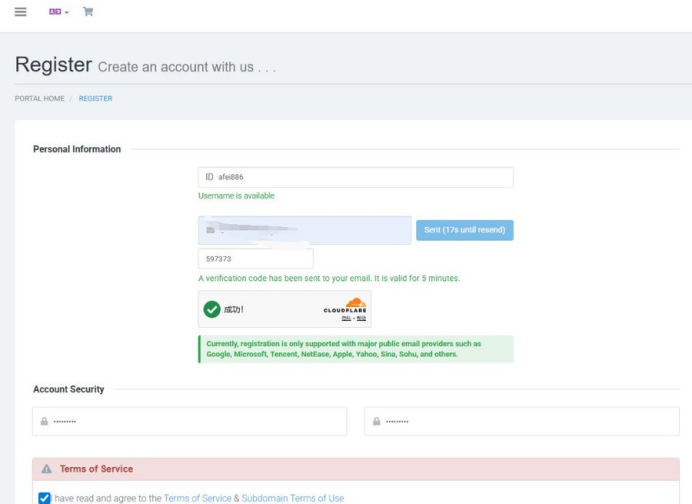The width and height of the screenshot is (692, 504).
Task: Click the Register breadcrumb link
Action: [x=95, y=98]
